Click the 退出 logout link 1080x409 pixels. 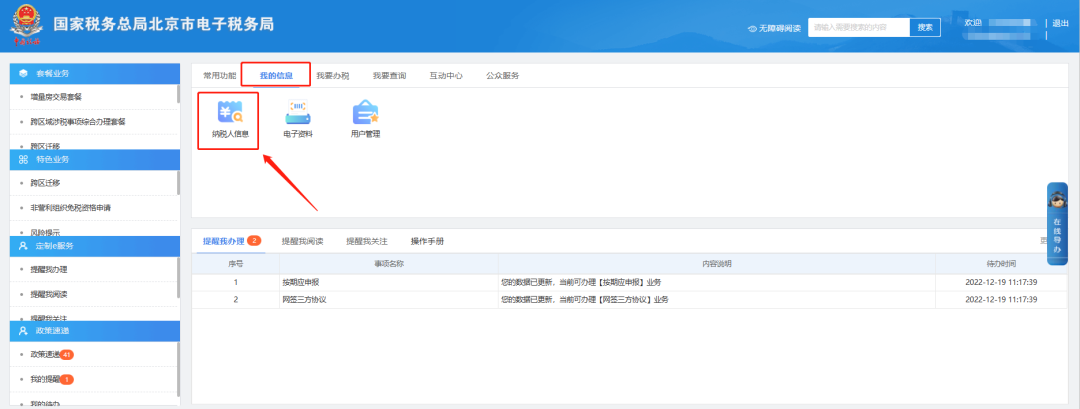[1061, 23]
